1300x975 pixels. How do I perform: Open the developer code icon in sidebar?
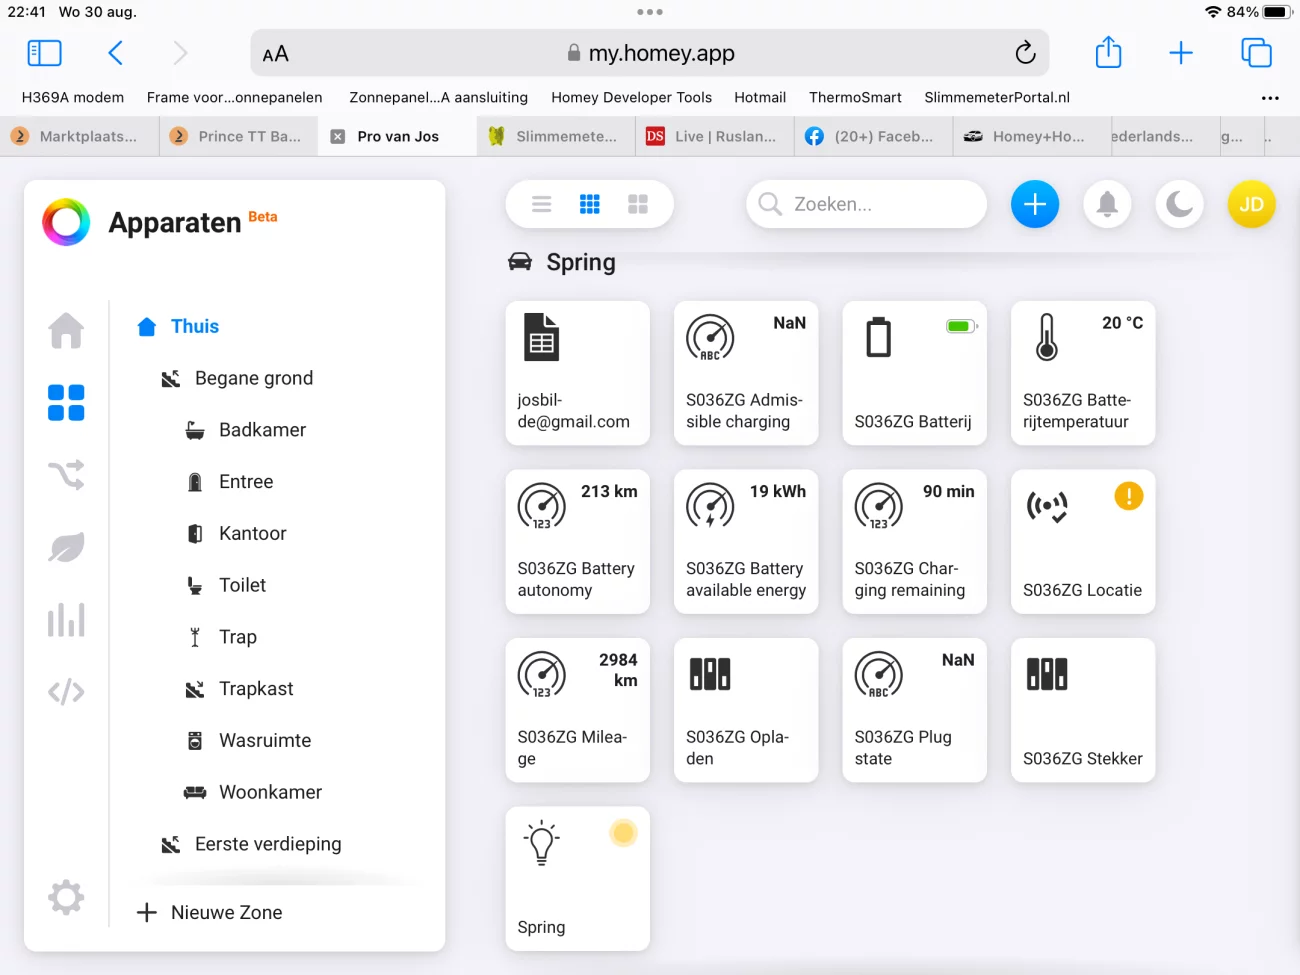coord(66,692)
